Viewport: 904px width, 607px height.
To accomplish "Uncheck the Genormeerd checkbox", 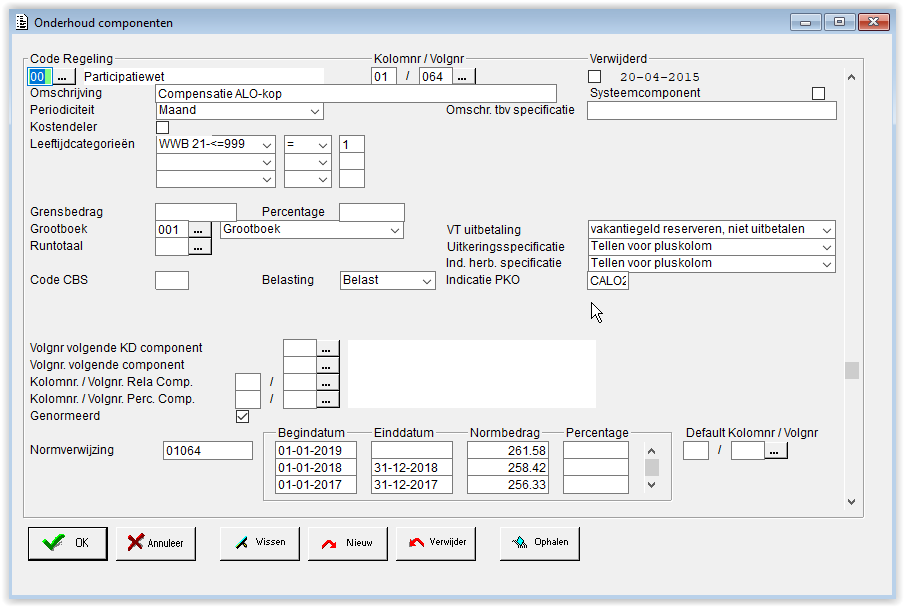I will (x=243, y=416).
